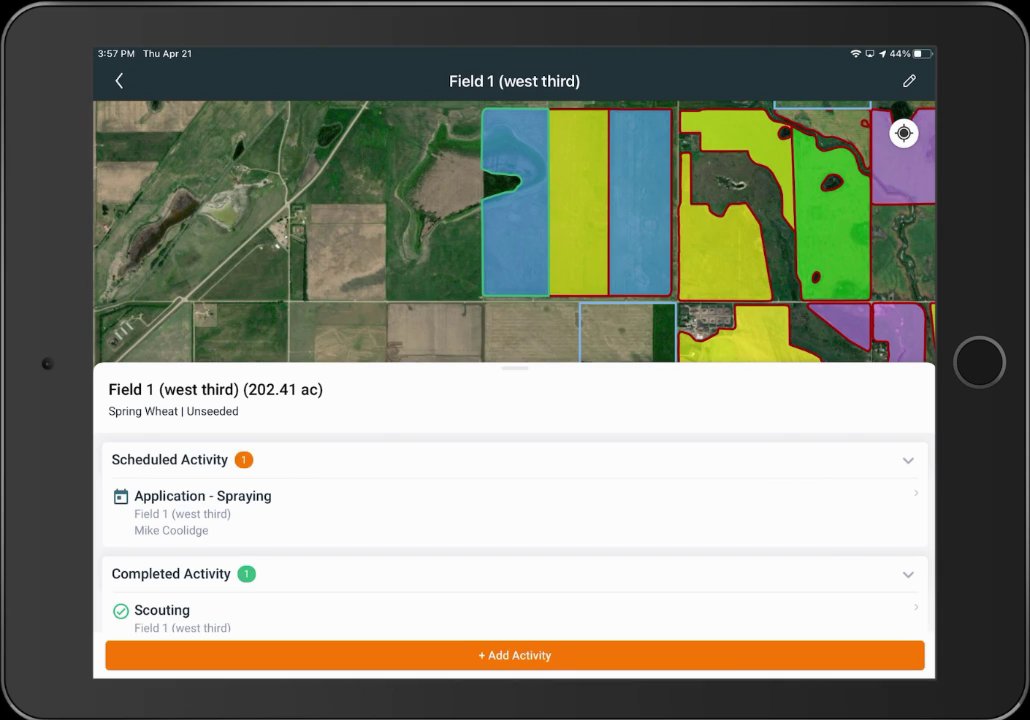The height and width of the screenshot is (720, 1030).
Task: Tap the Wi-Fi status icon
Action: click(x=855, y=54)
